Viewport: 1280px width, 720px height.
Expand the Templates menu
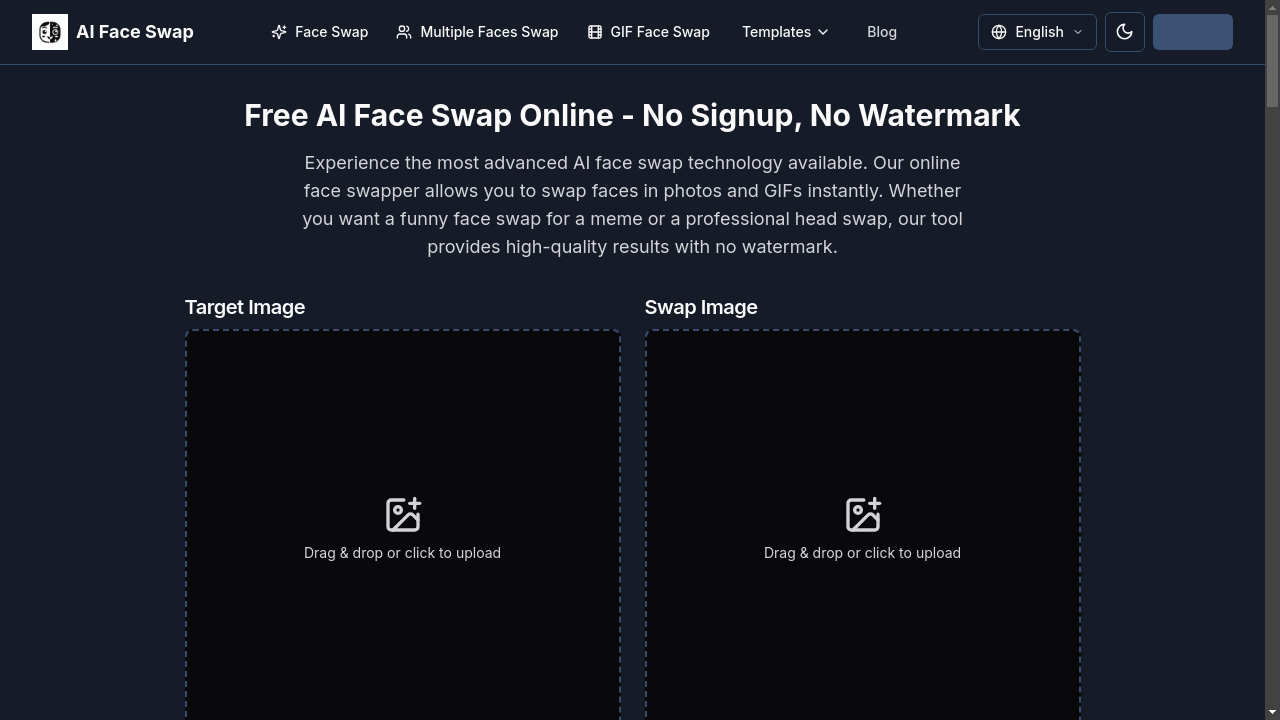click(786, 32)
